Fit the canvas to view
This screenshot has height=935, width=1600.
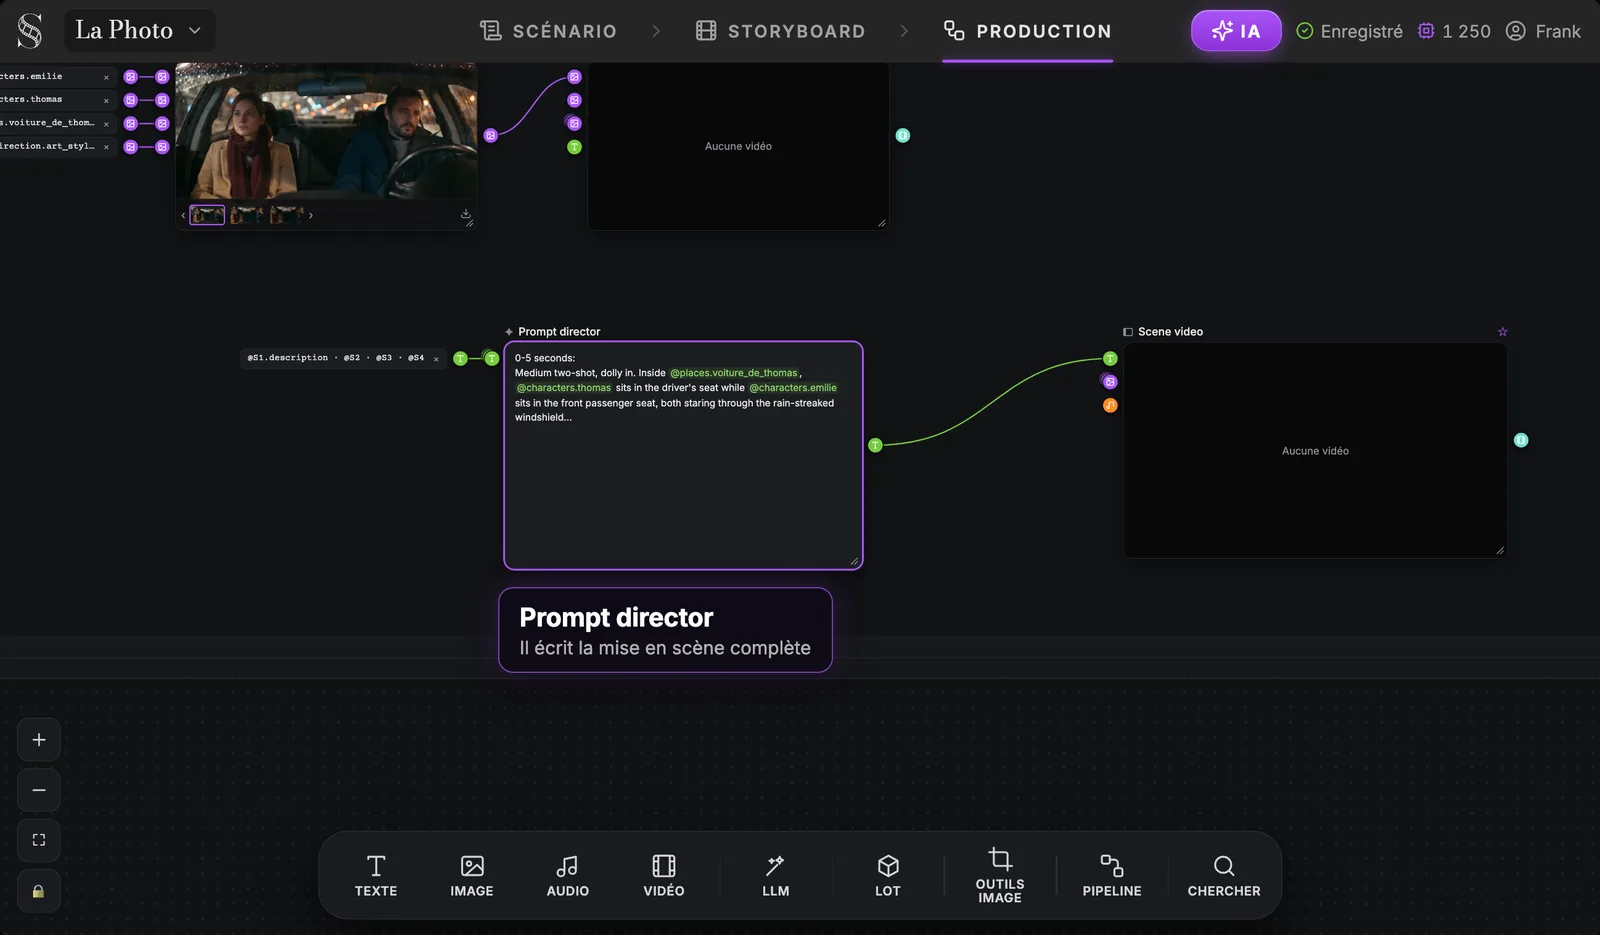tap(39, 840)
